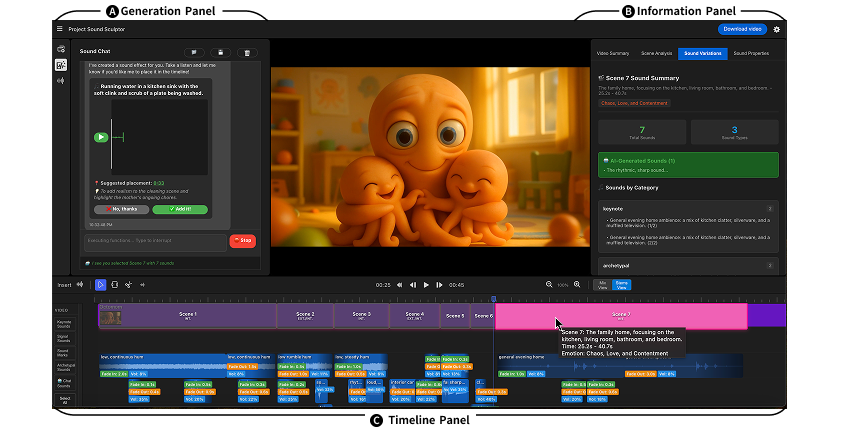Switch to Scene View
The image size is (842, 427).
point(621,285)
